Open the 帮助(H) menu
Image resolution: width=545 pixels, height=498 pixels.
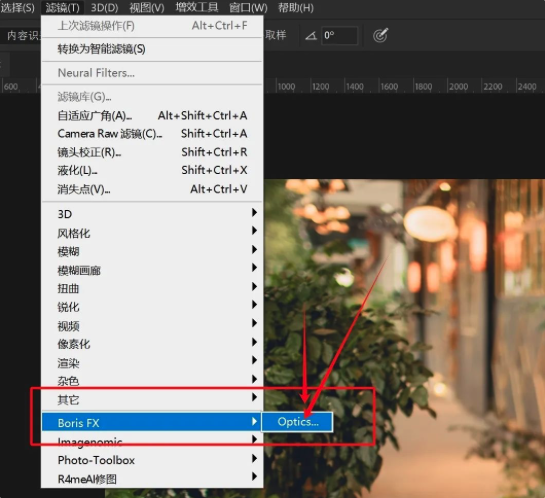point(296,8)
